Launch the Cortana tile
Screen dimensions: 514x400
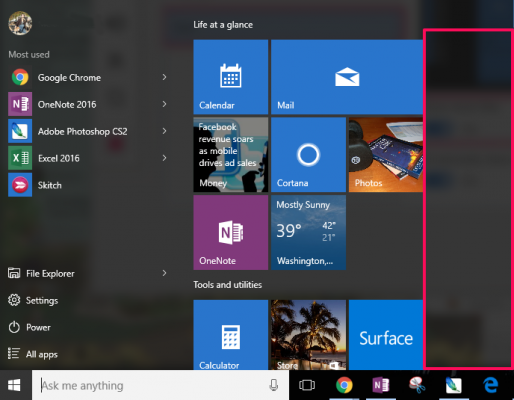308,155
